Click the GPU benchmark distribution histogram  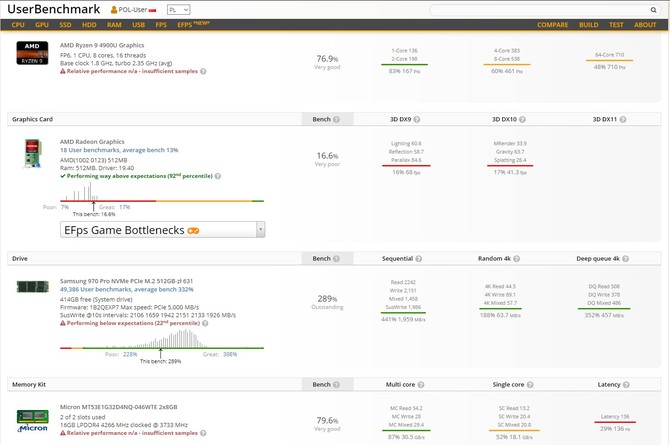click(162, 192)
